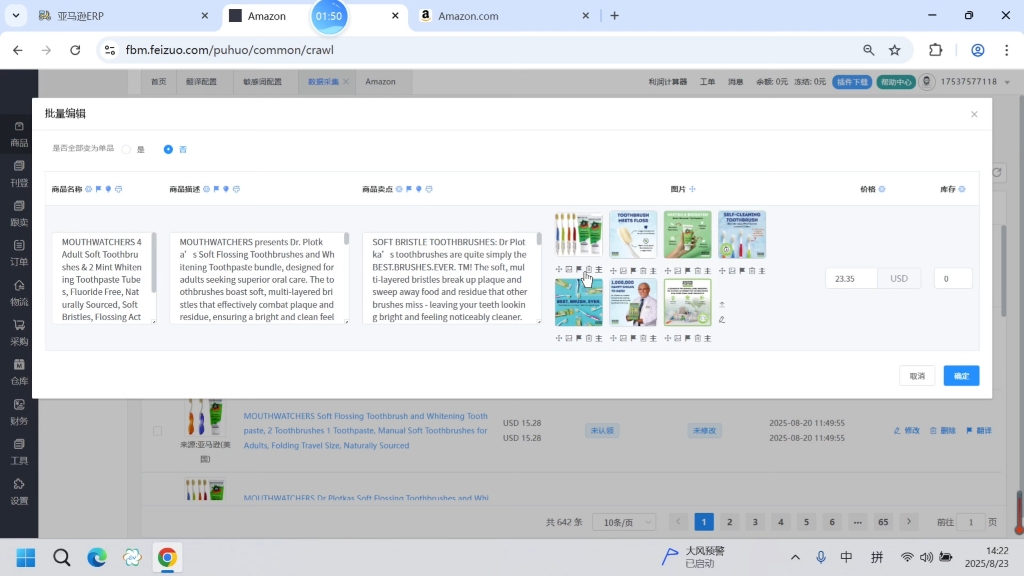The width and height of the screenshot is (1024, 576).
Task: Switch to the 首页 tab
Action: (x=159, y=82)
